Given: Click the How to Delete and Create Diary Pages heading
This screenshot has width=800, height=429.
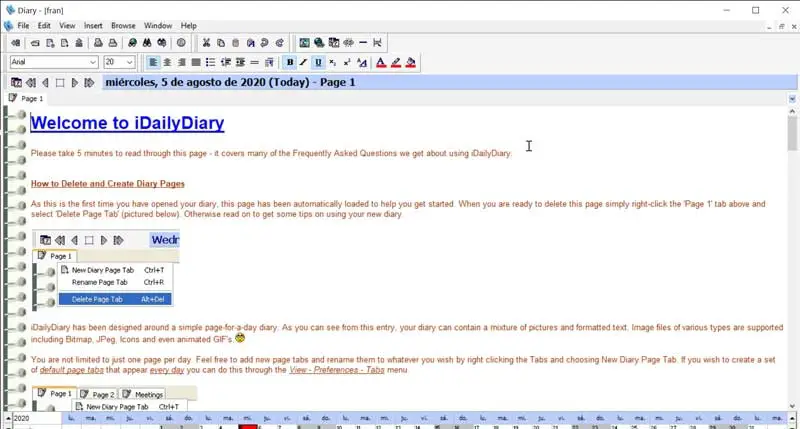Looking at the screenshot, I should pos(108,184).
